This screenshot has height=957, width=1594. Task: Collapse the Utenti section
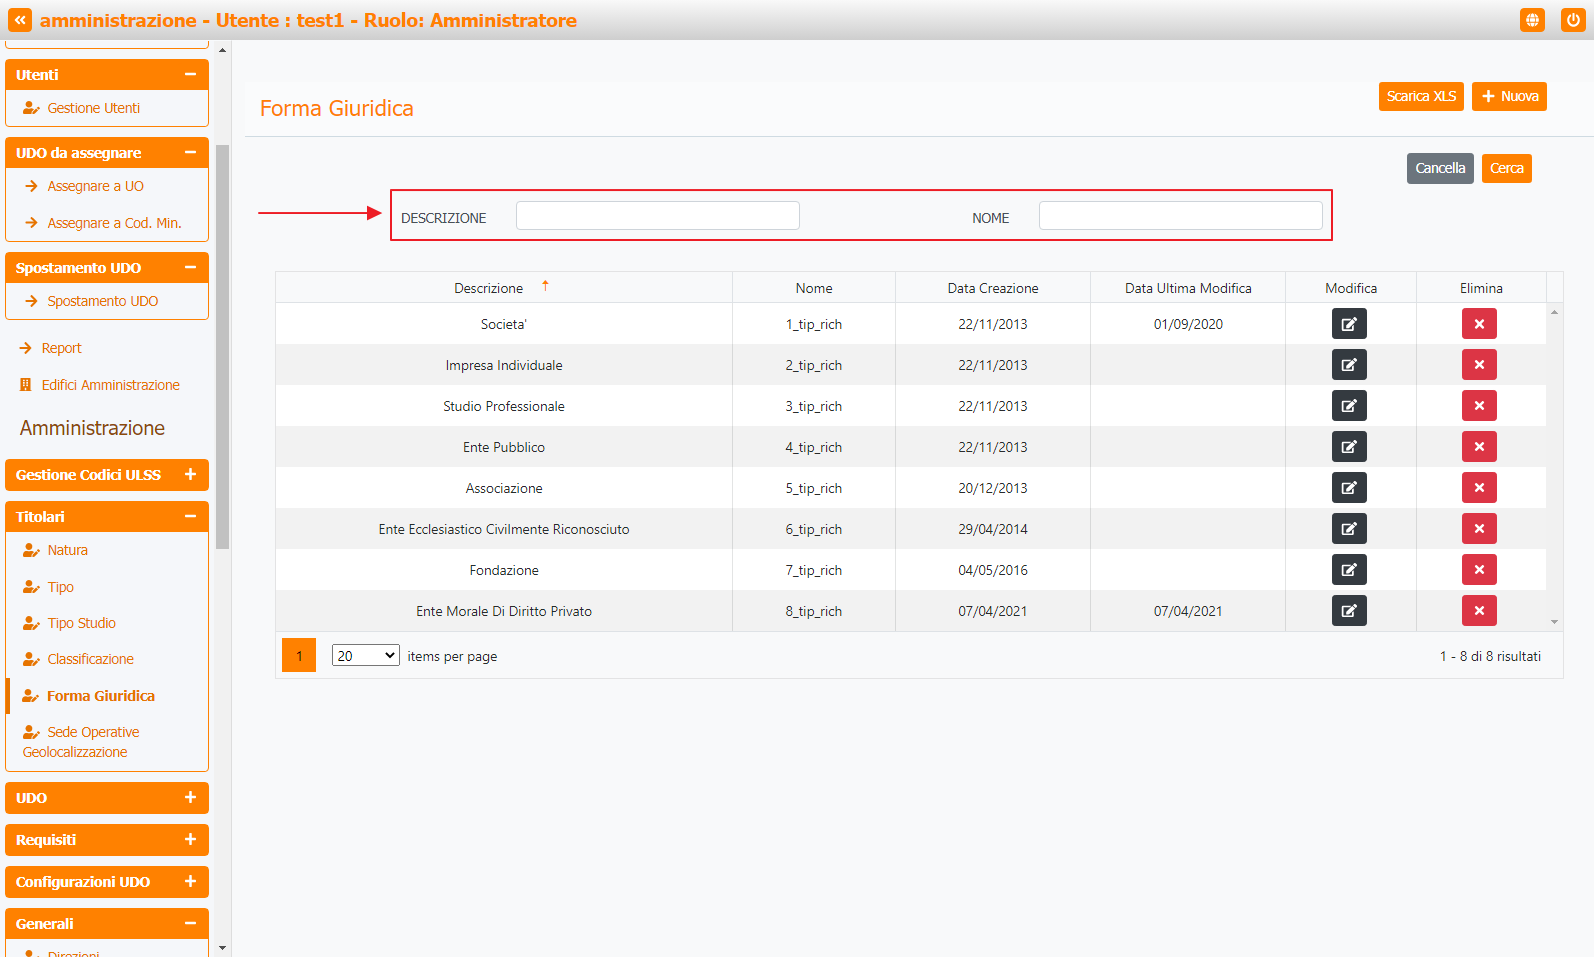(x=190, y=75)
